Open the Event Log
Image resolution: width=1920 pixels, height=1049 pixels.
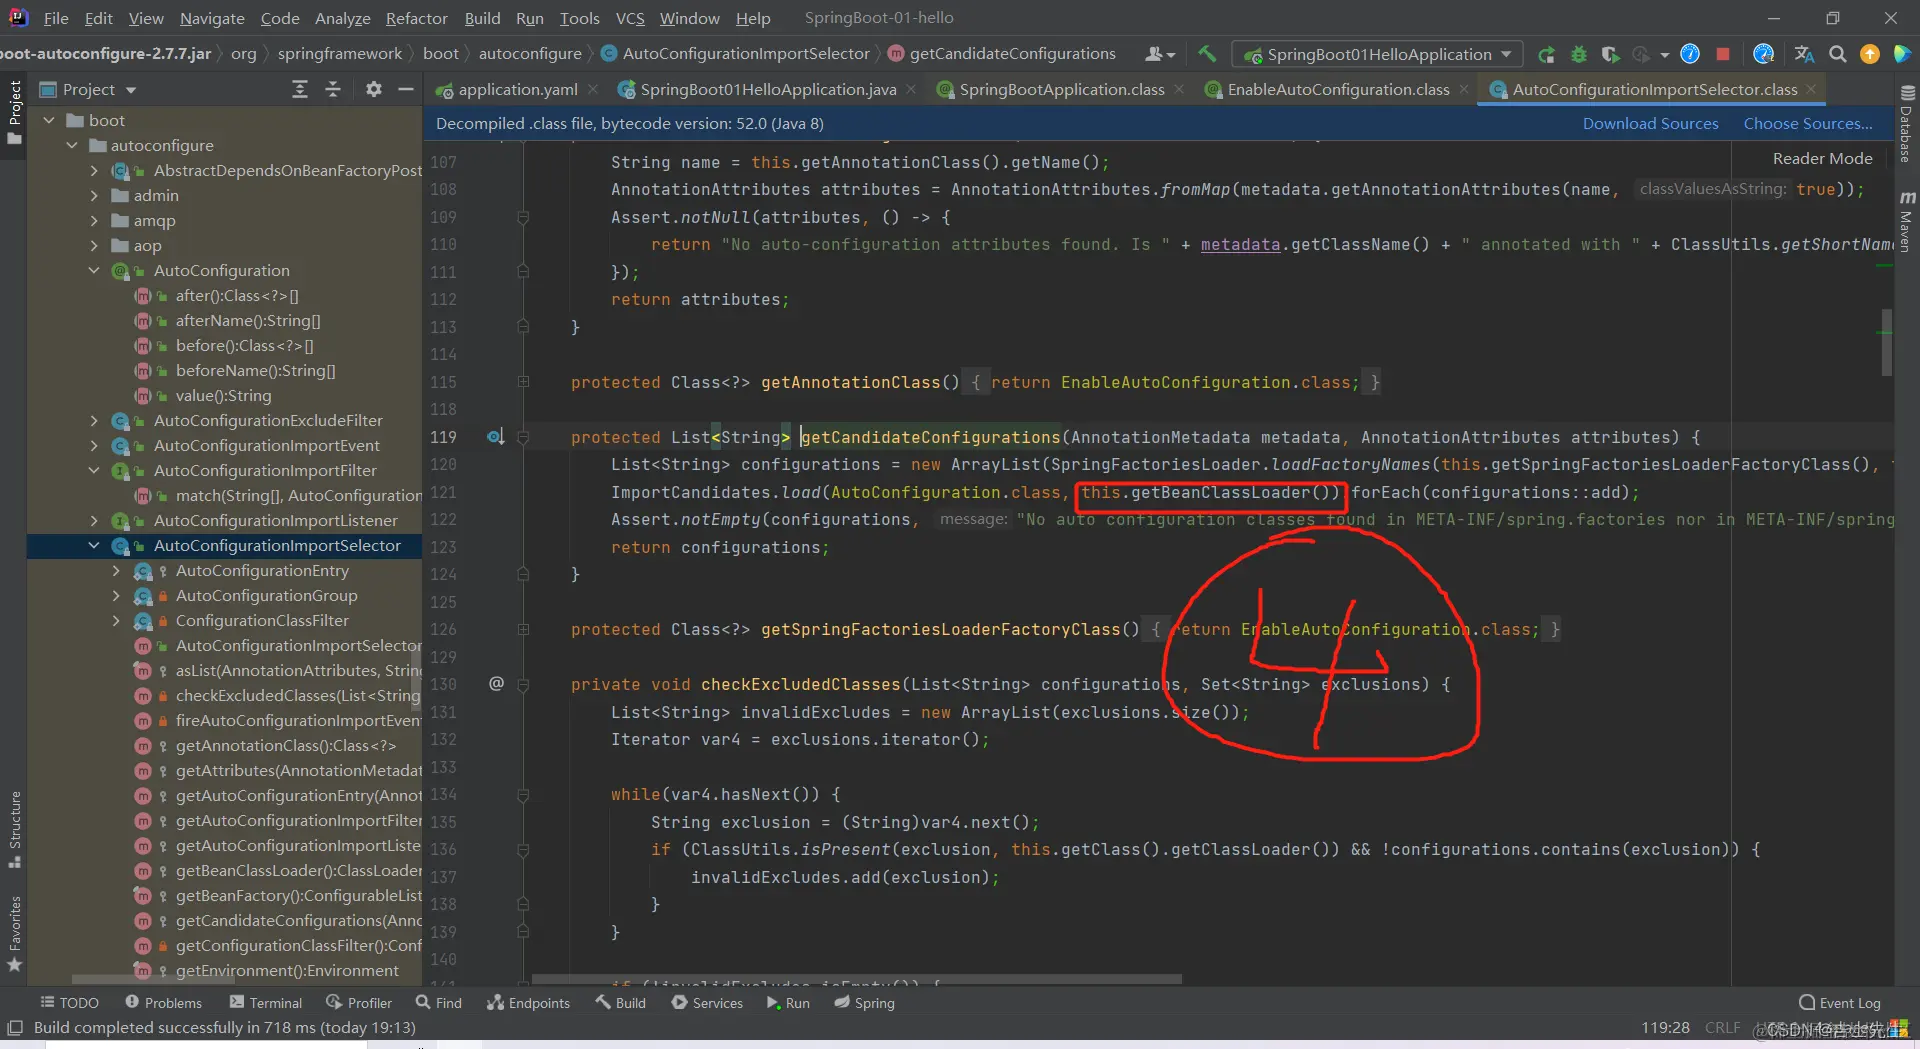[x=1839, y=1003]
